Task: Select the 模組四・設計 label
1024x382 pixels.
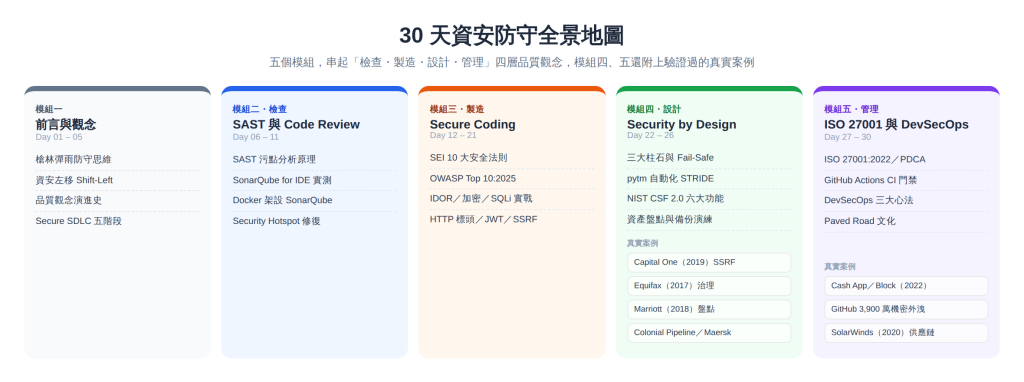Action: point(654,109)
